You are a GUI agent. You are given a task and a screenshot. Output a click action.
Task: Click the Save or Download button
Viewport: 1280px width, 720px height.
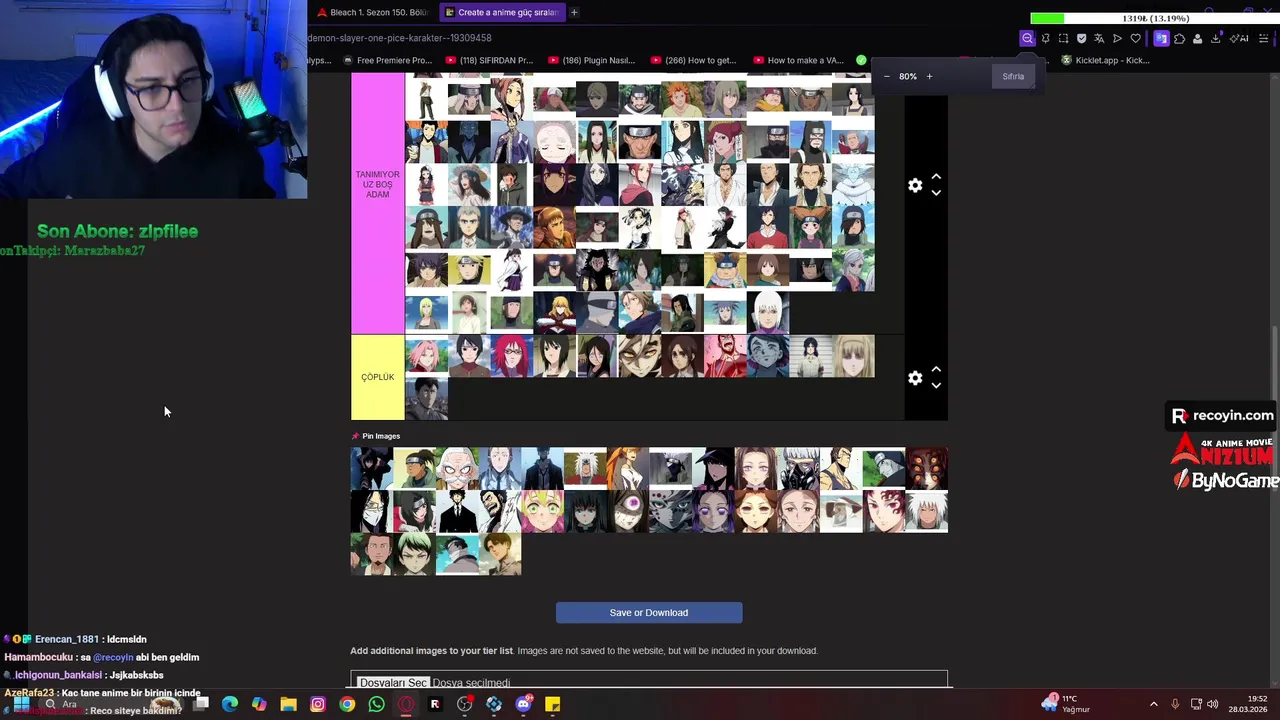[x=649, y=612]
